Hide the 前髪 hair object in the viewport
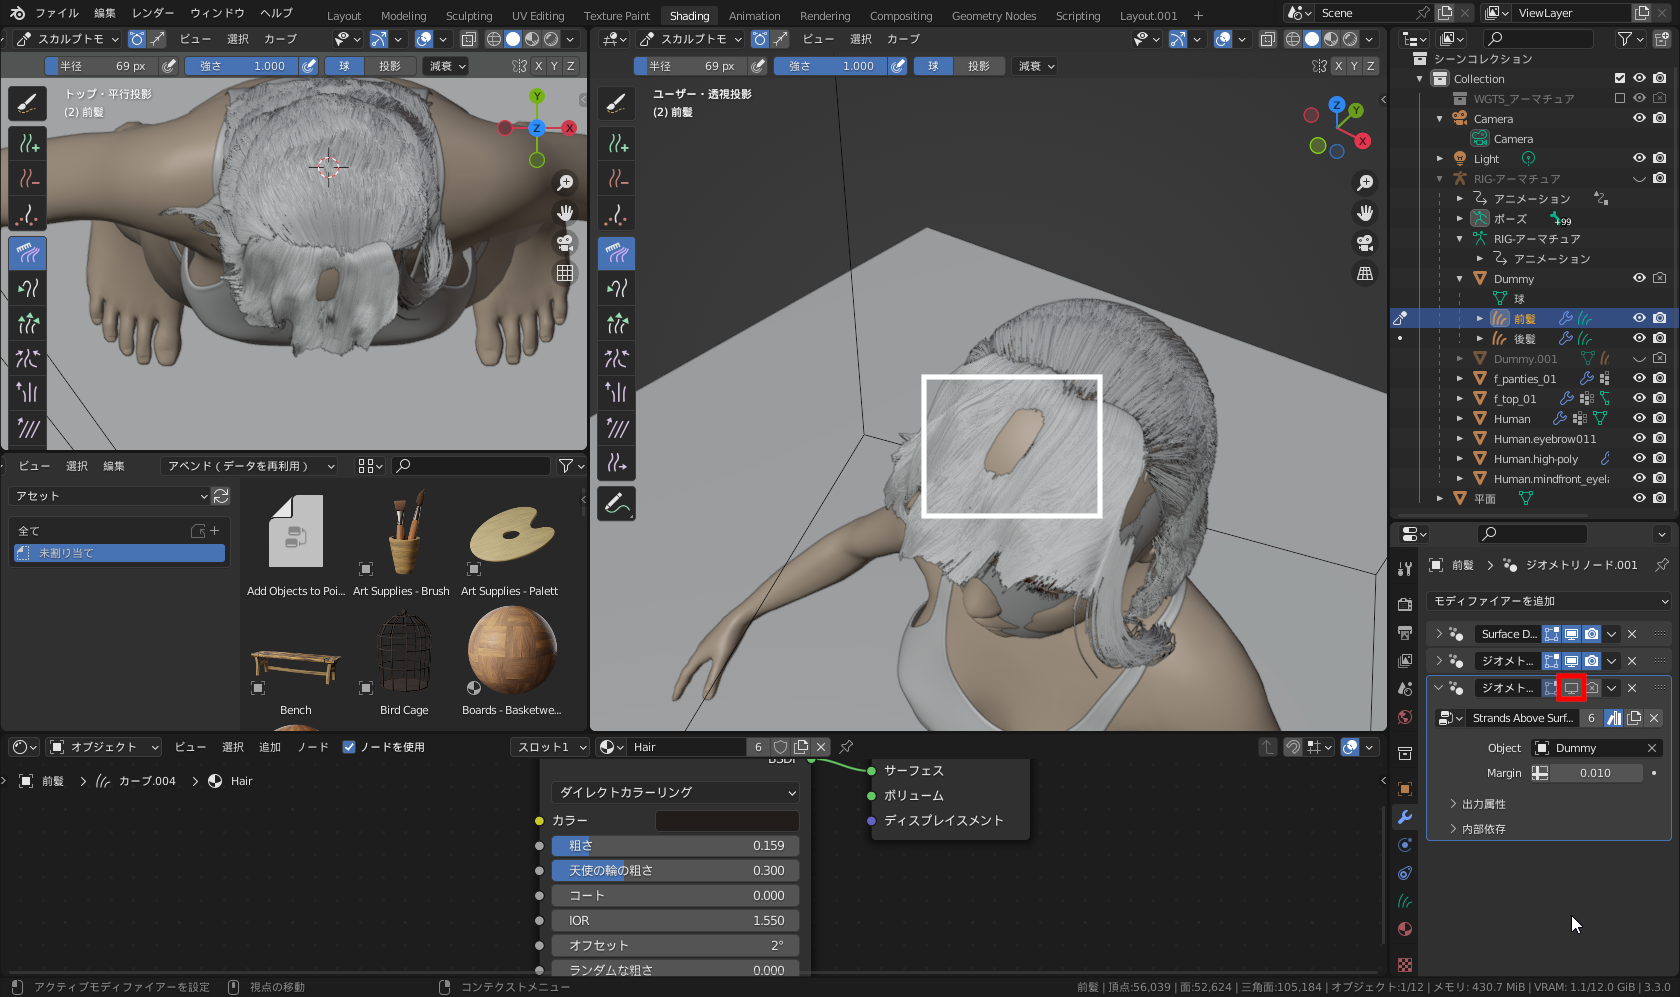1680x997 pixels. pyautogui.click(x=1639, y=318)
